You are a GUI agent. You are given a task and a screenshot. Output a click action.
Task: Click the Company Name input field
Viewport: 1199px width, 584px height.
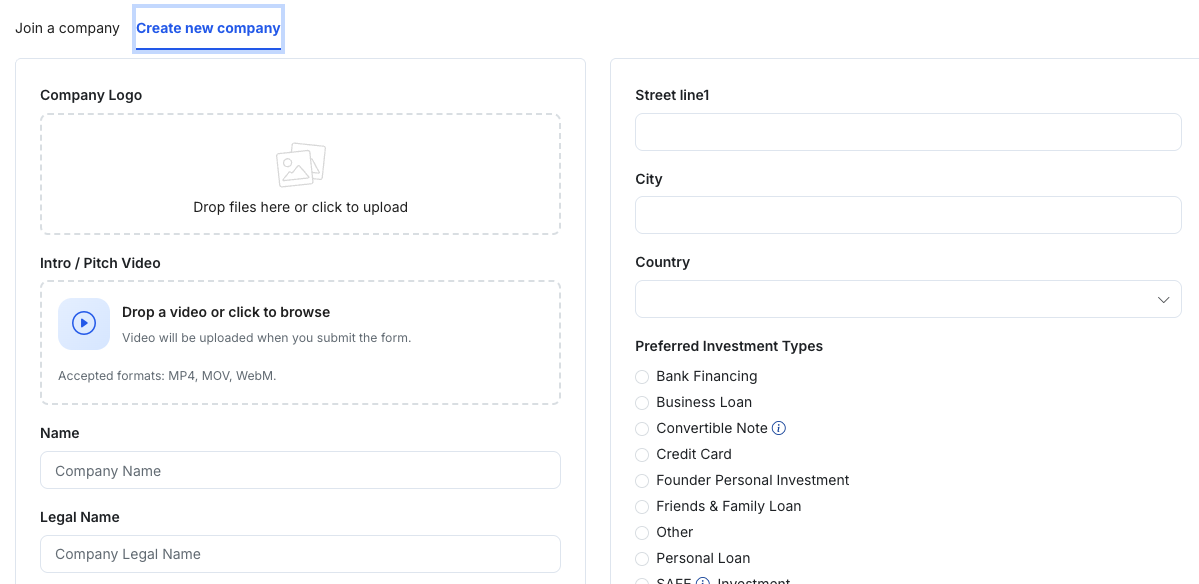pos(300,471)
